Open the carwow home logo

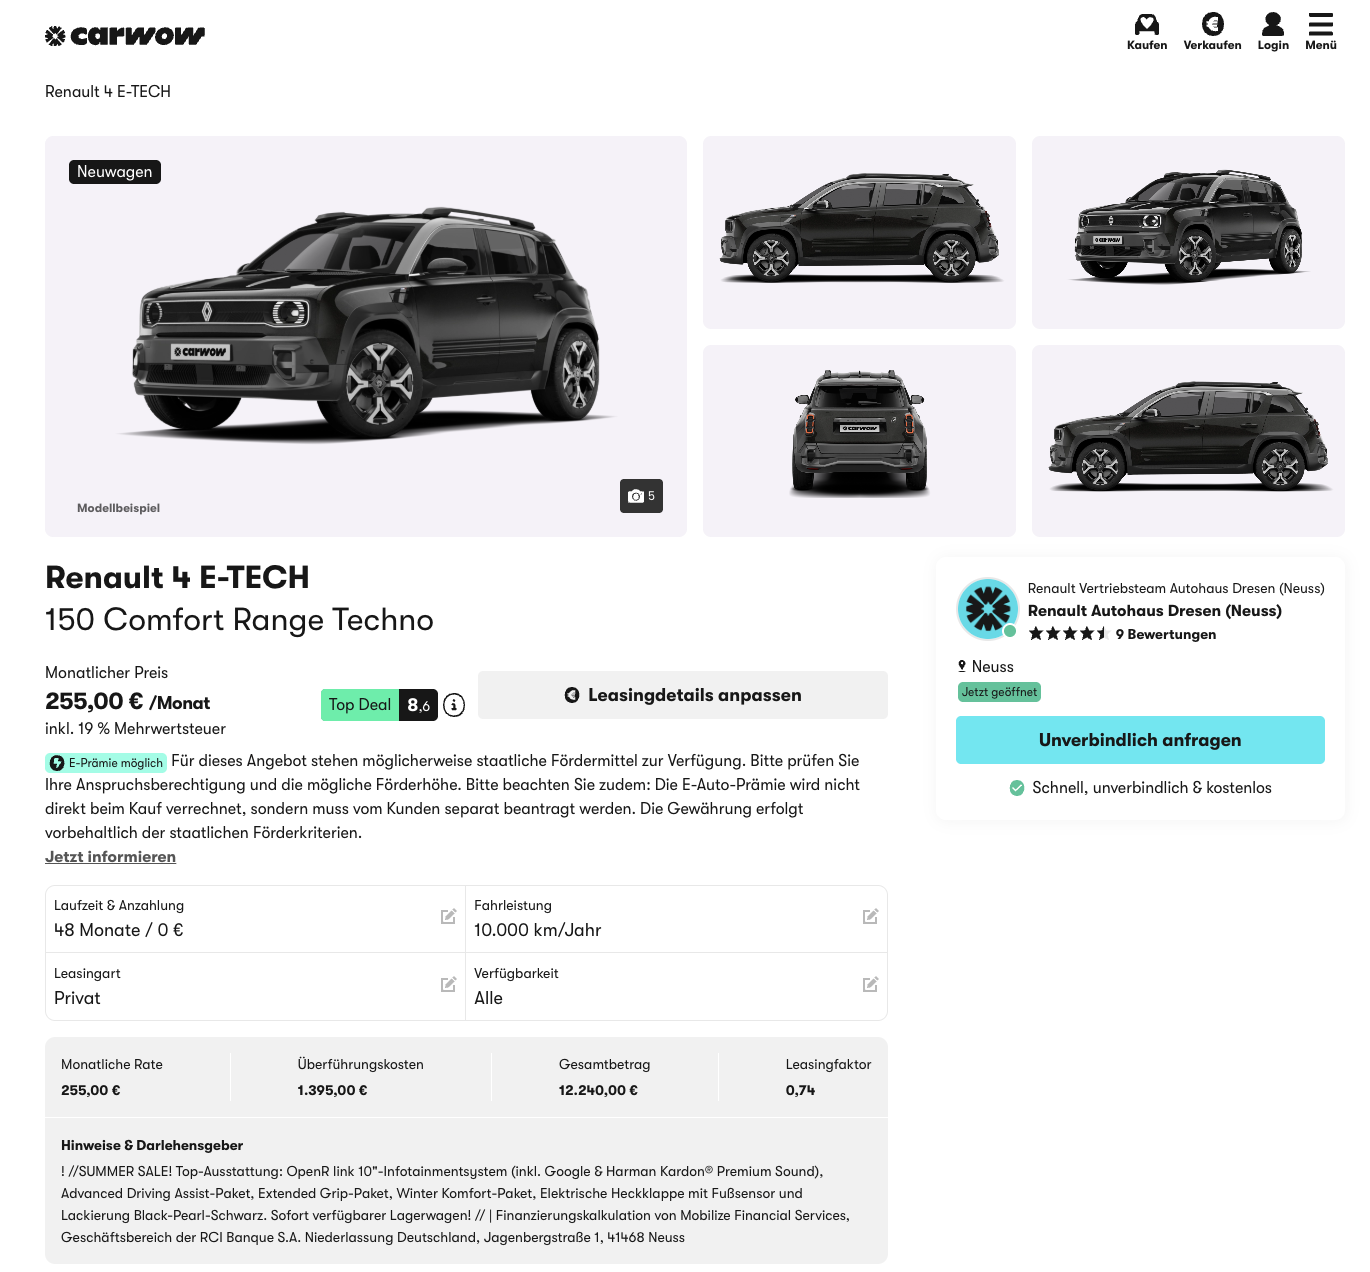click(x=125, y=36)
